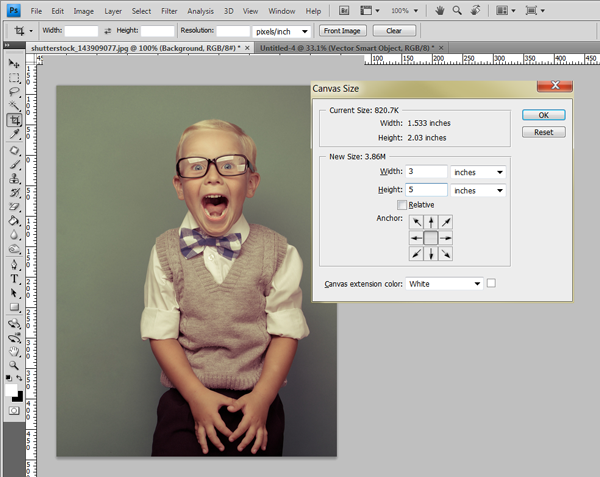
Task: Click the Front Image button
Action: 342,31
